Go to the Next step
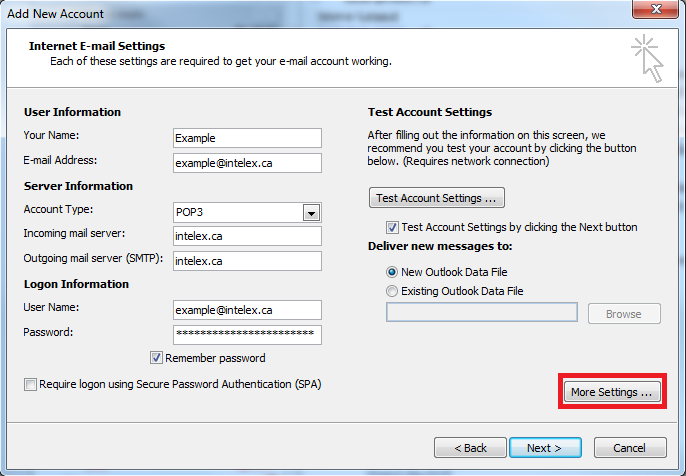686x476 pixels. pyautogui.click(x=545, y=448)
